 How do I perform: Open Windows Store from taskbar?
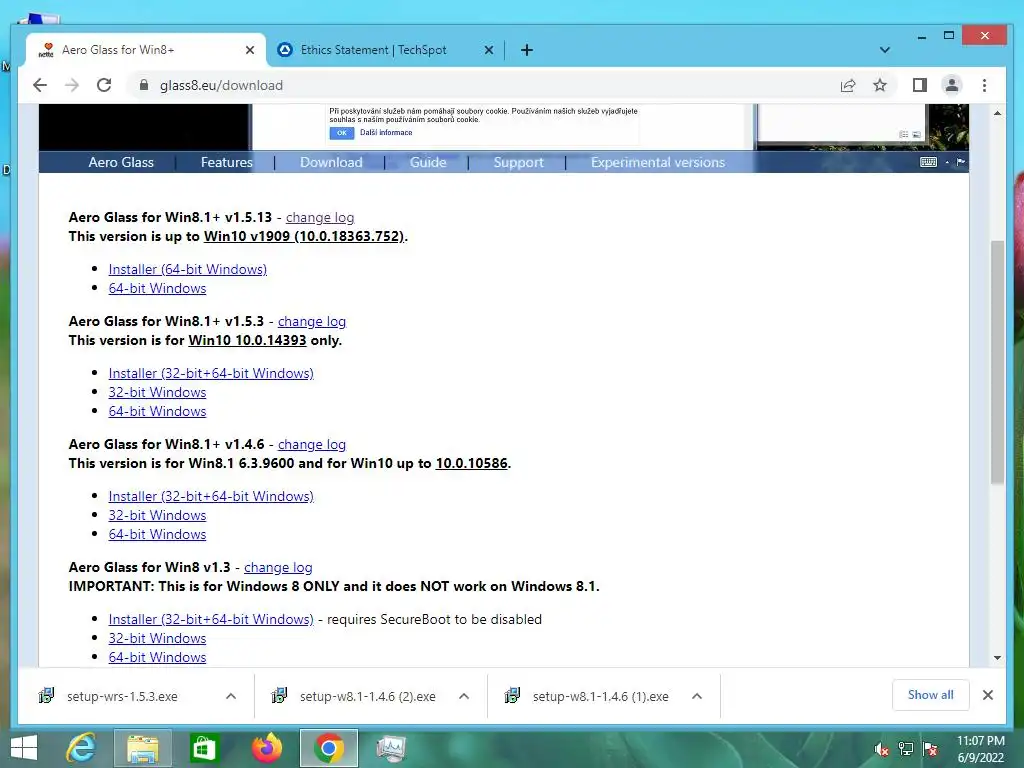203,748
